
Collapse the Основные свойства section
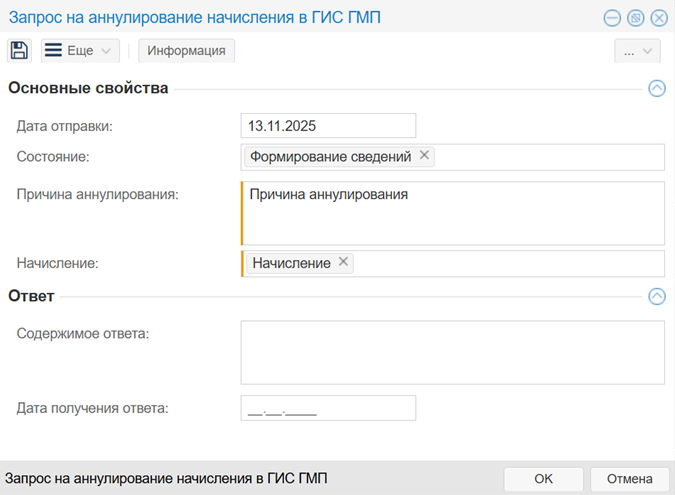656,88
